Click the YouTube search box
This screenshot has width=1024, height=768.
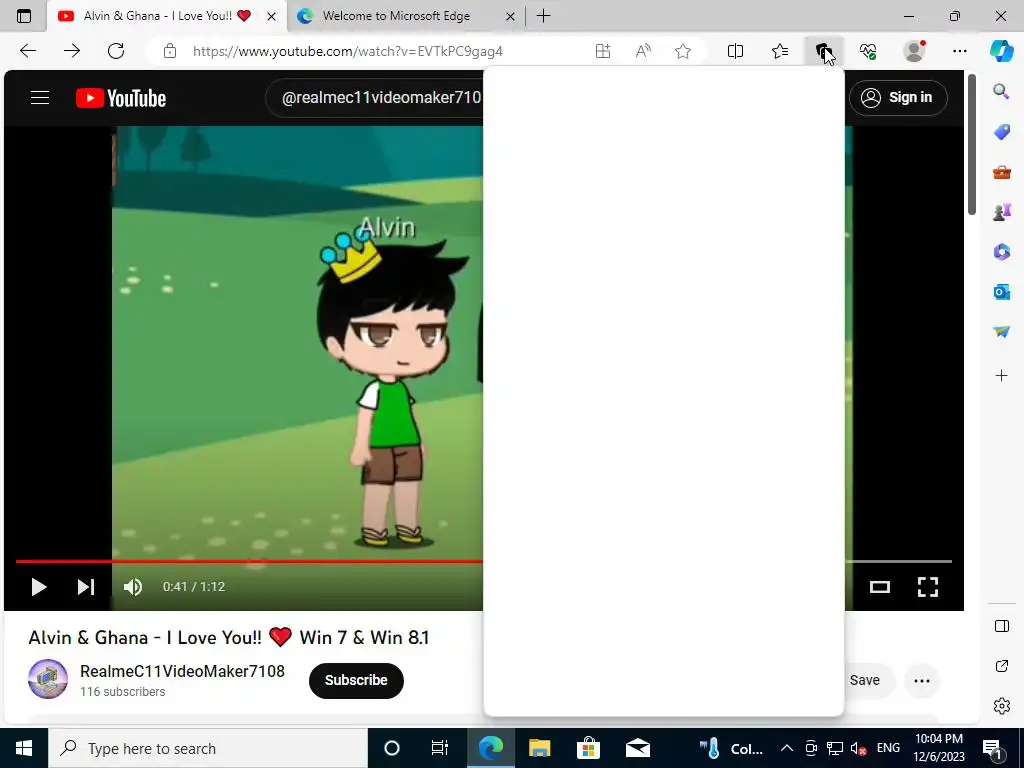click(376, 98)
